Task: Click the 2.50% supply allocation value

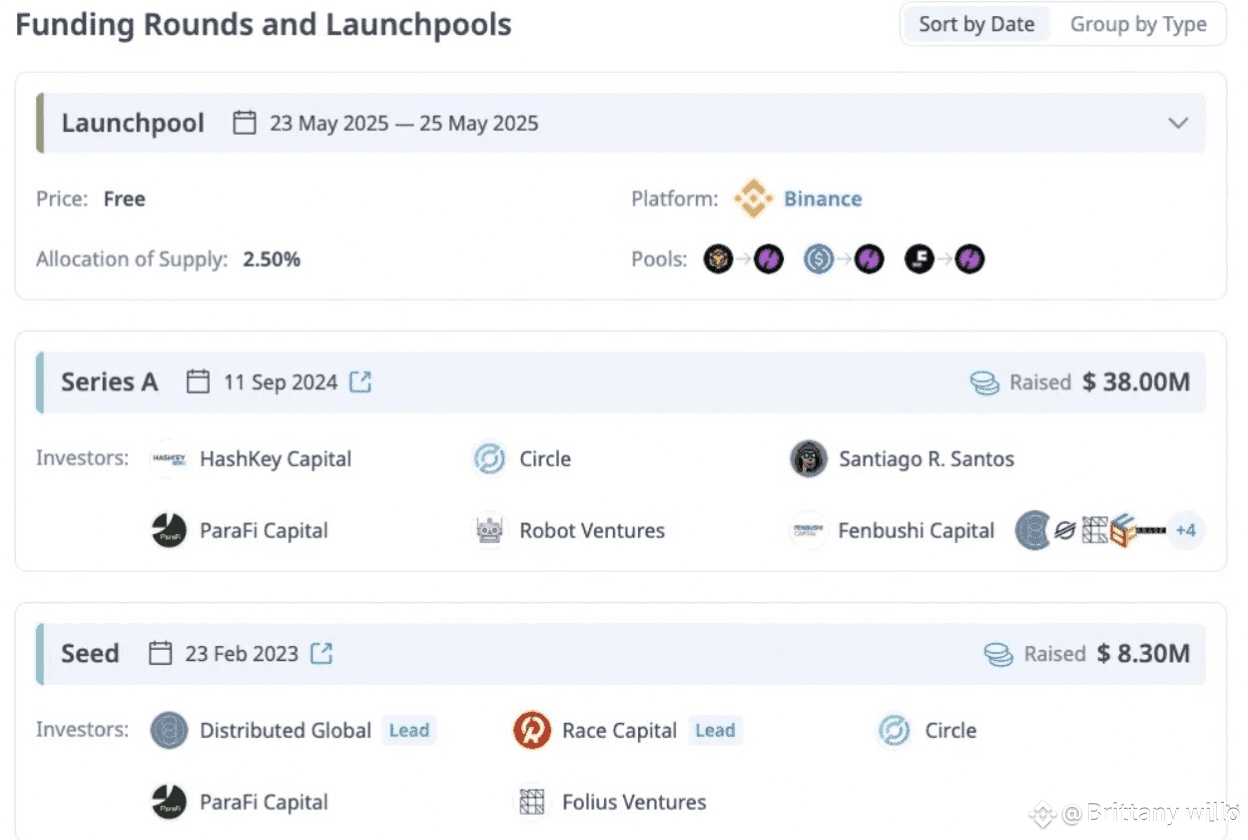Action: tap(272, 260)
